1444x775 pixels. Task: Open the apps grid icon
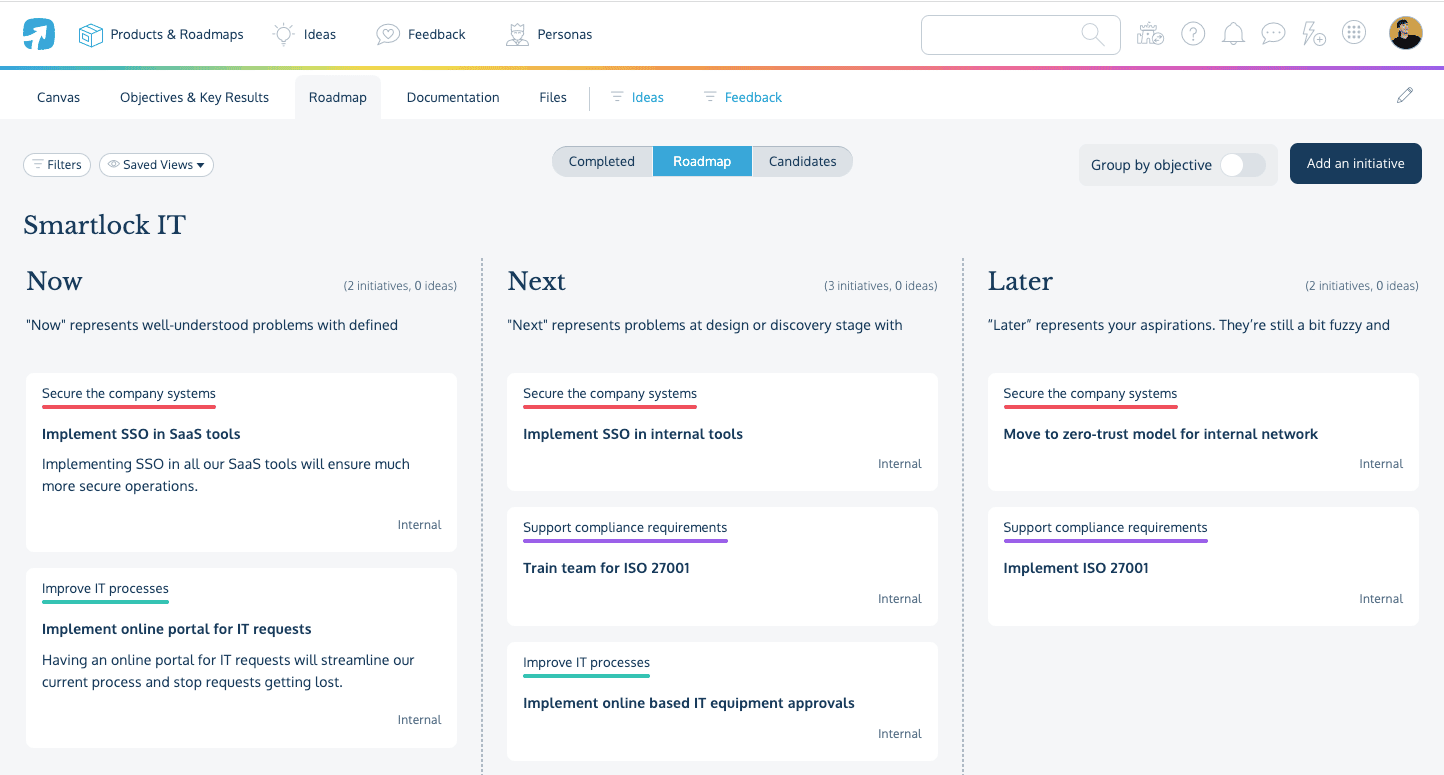(x=1354, y=33)
